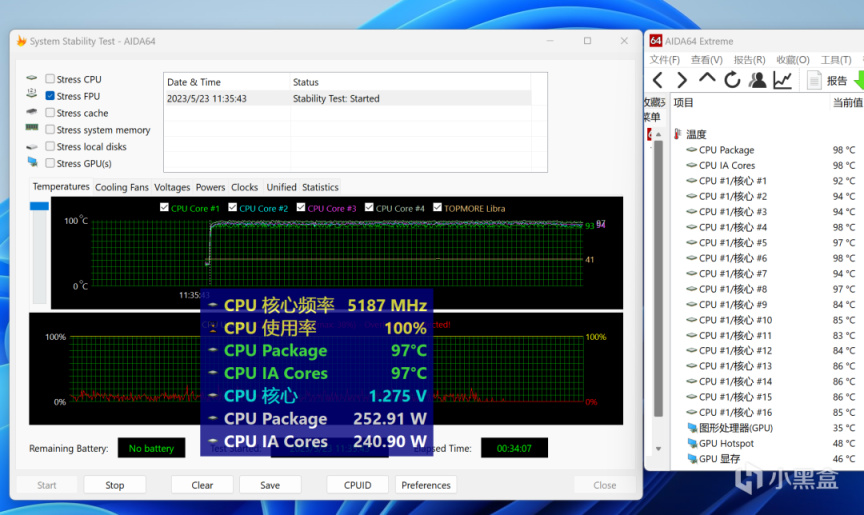Select the CPU #1/核心 #16 row
Viewport: 864px width, 515px height.
pos(770,412)
